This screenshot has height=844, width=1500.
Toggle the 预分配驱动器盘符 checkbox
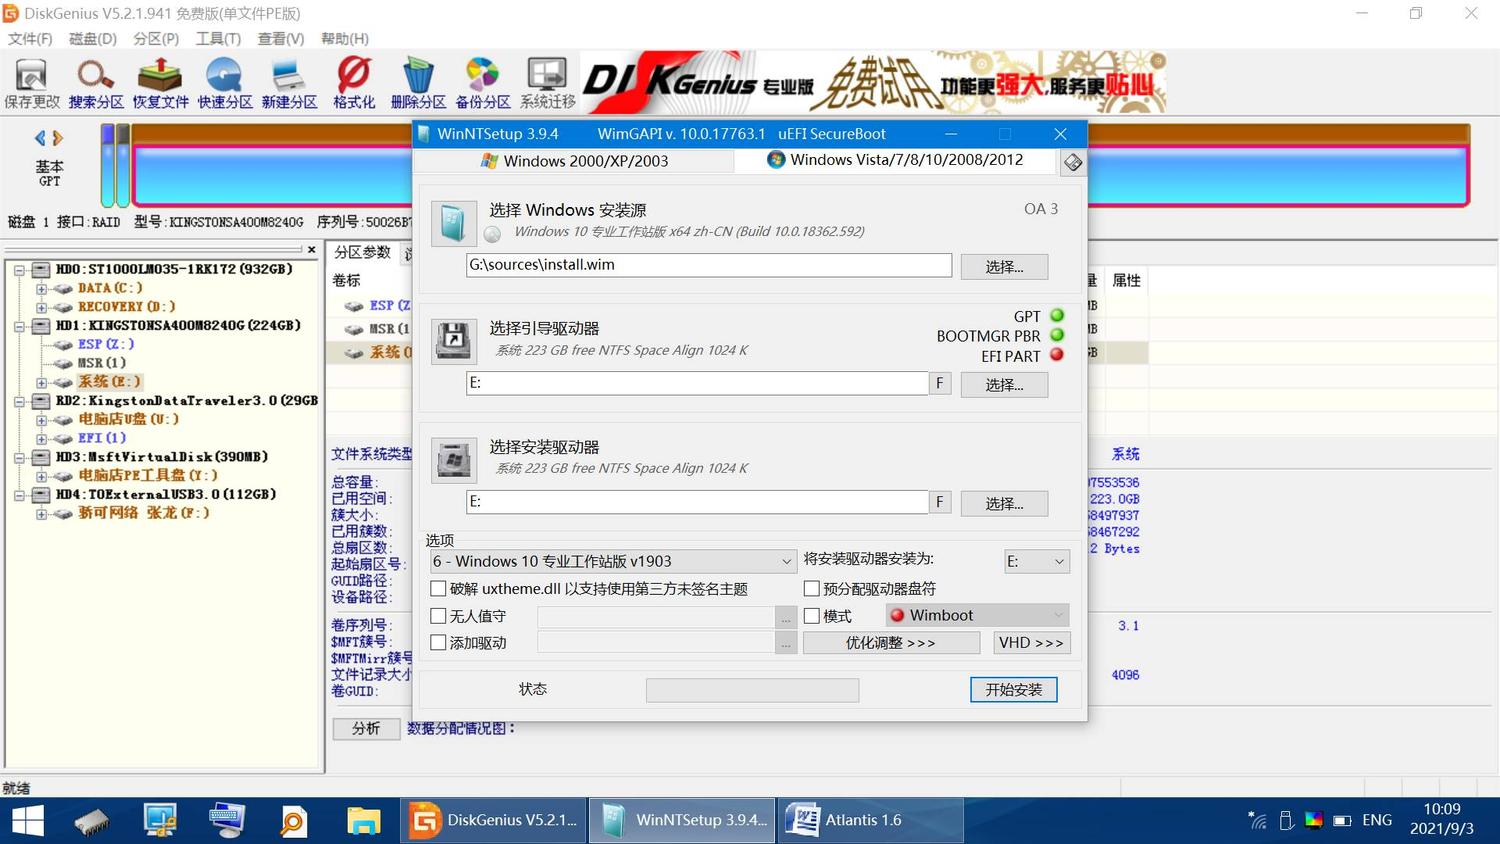[x=812, y=588]
